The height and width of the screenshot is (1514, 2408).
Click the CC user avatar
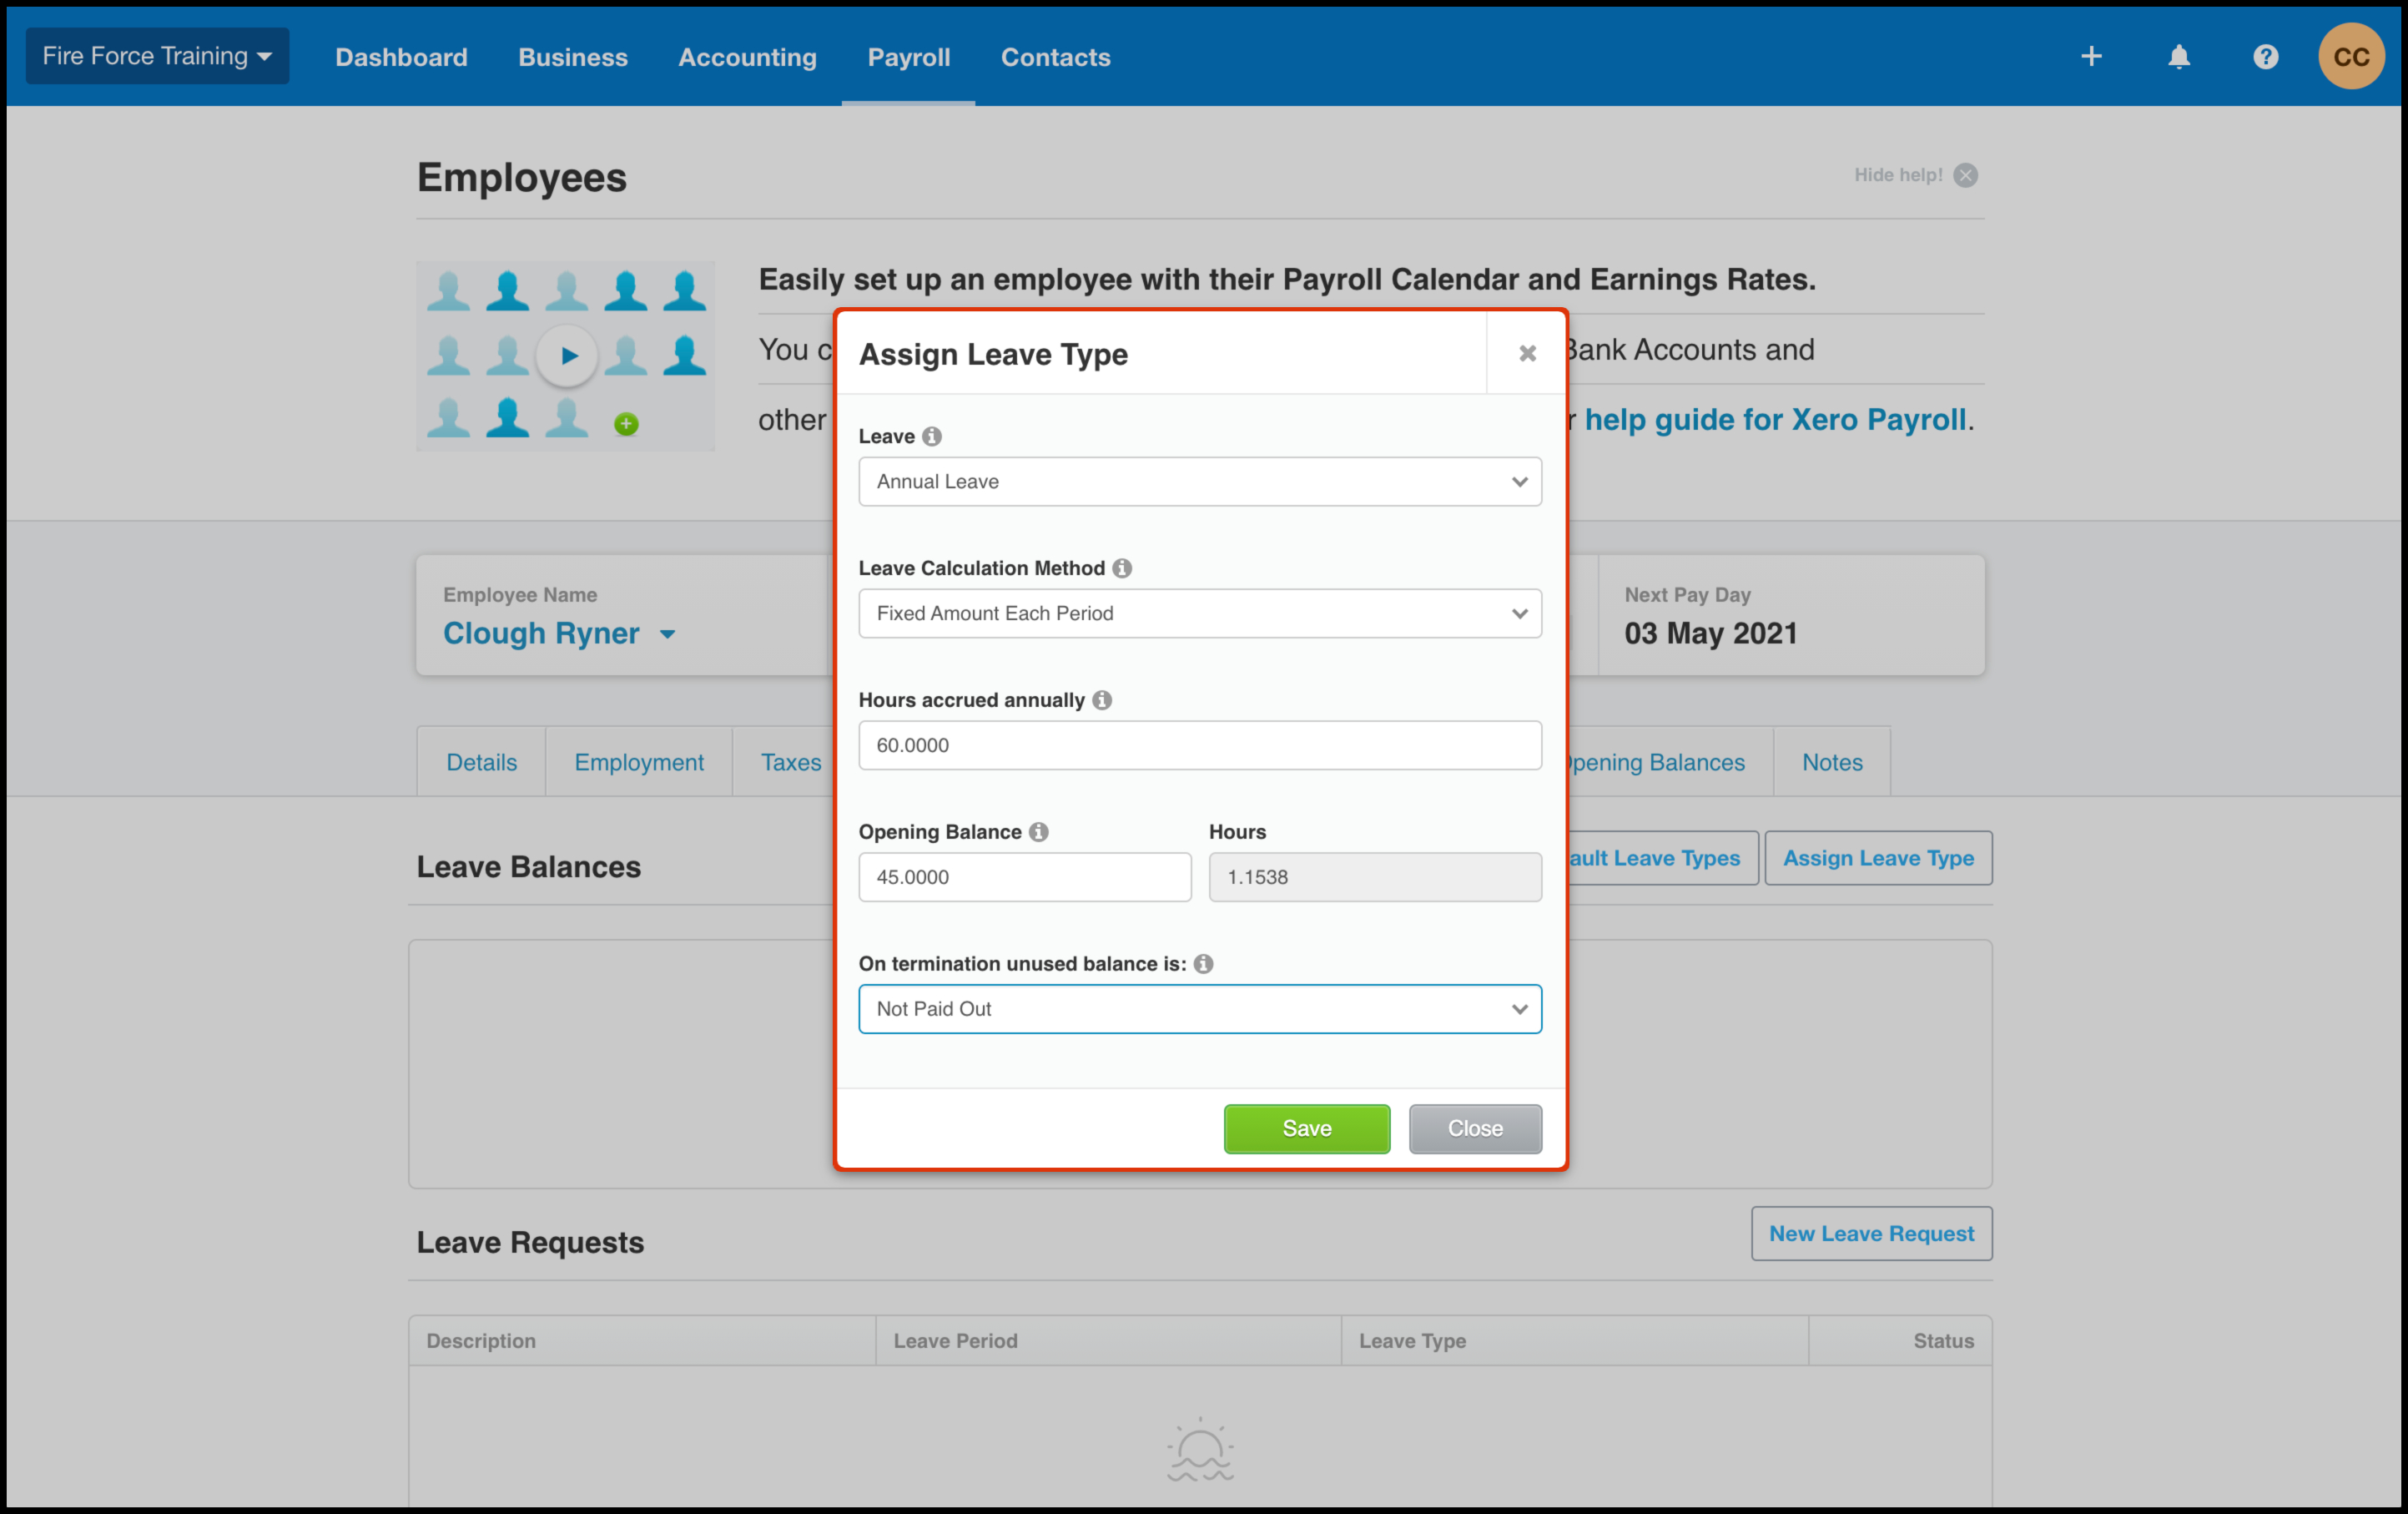click(2350, 57)
